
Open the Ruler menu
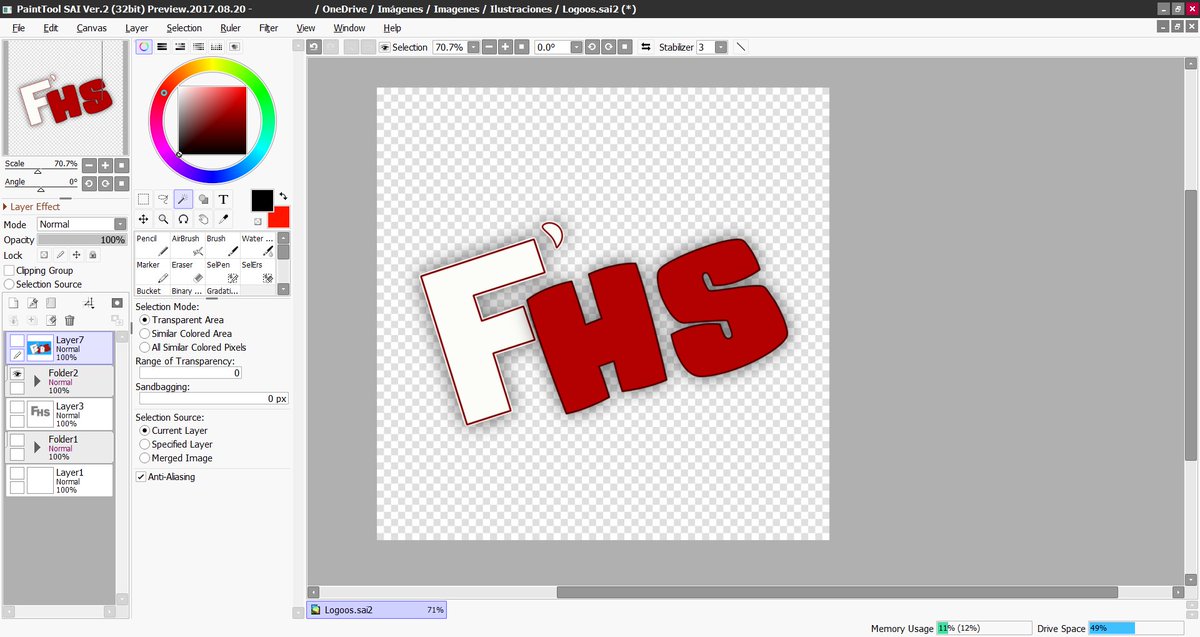tap(230, 28)
